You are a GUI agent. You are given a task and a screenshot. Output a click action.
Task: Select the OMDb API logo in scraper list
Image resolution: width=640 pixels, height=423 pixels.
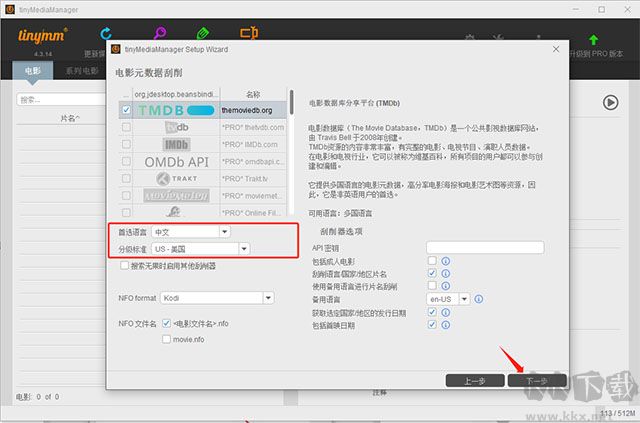pos(176,162)
